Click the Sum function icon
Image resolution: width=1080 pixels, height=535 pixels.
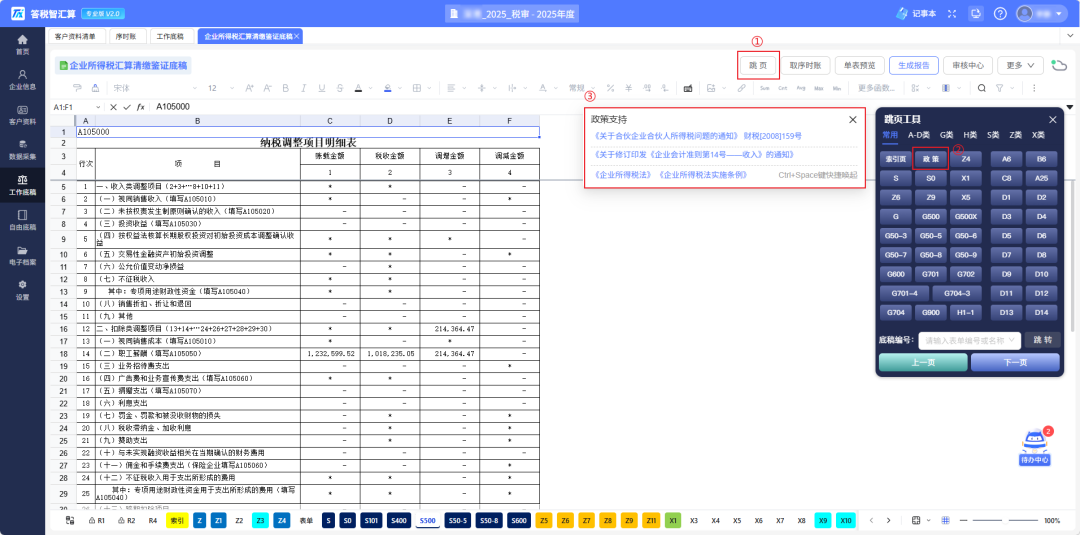pos(765,88)
